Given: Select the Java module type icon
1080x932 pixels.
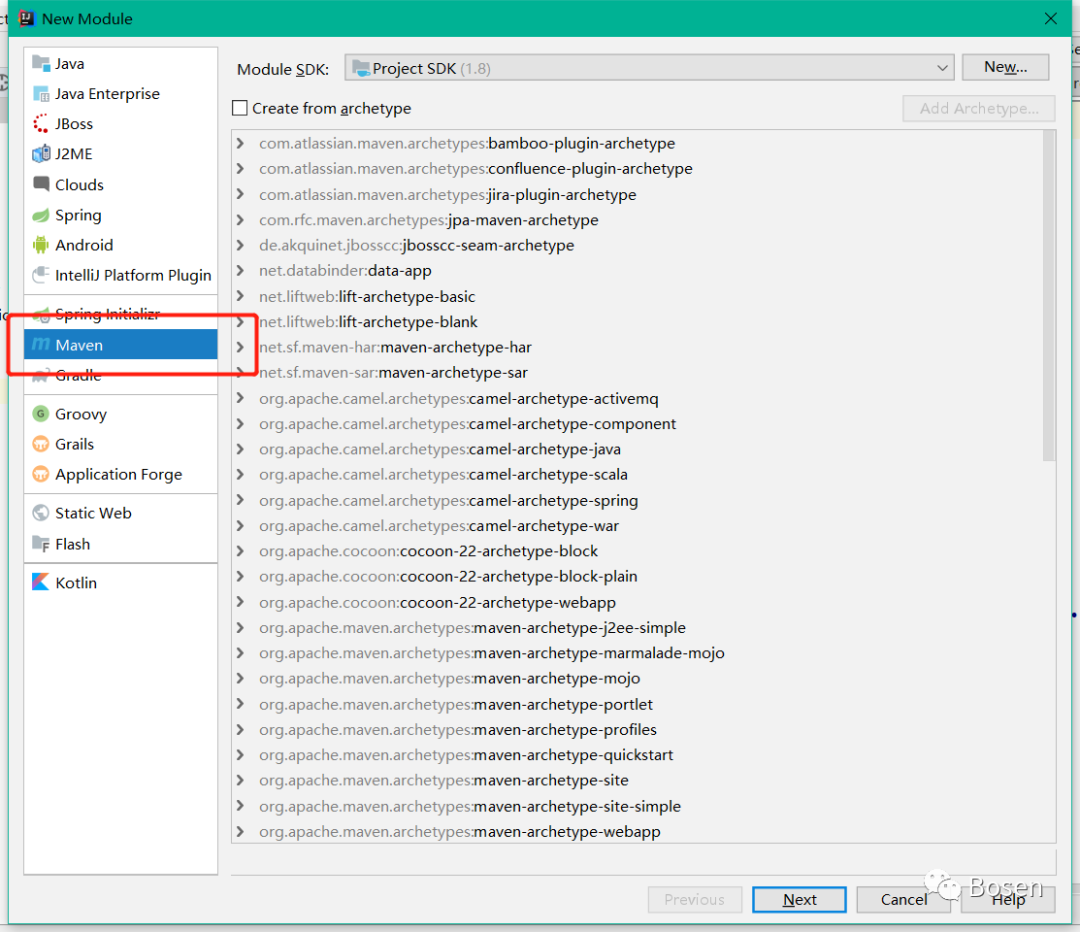Looking at the screenshot, I should click(x=41, y=63).
